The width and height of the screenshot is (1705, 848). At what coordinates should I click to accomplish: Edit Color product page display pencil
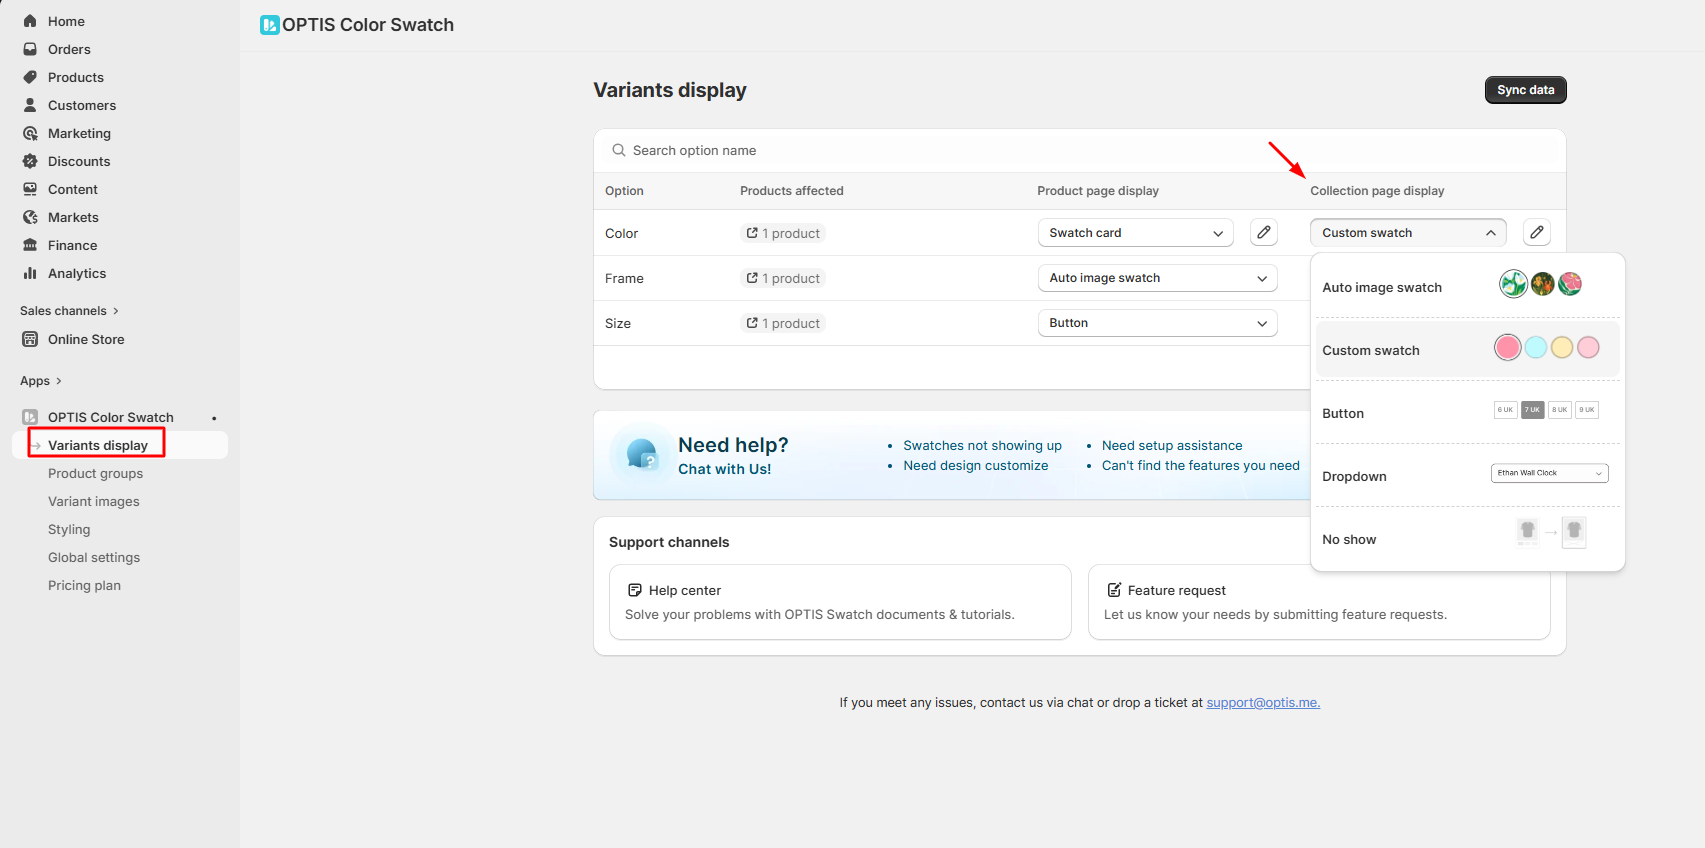1264,232
